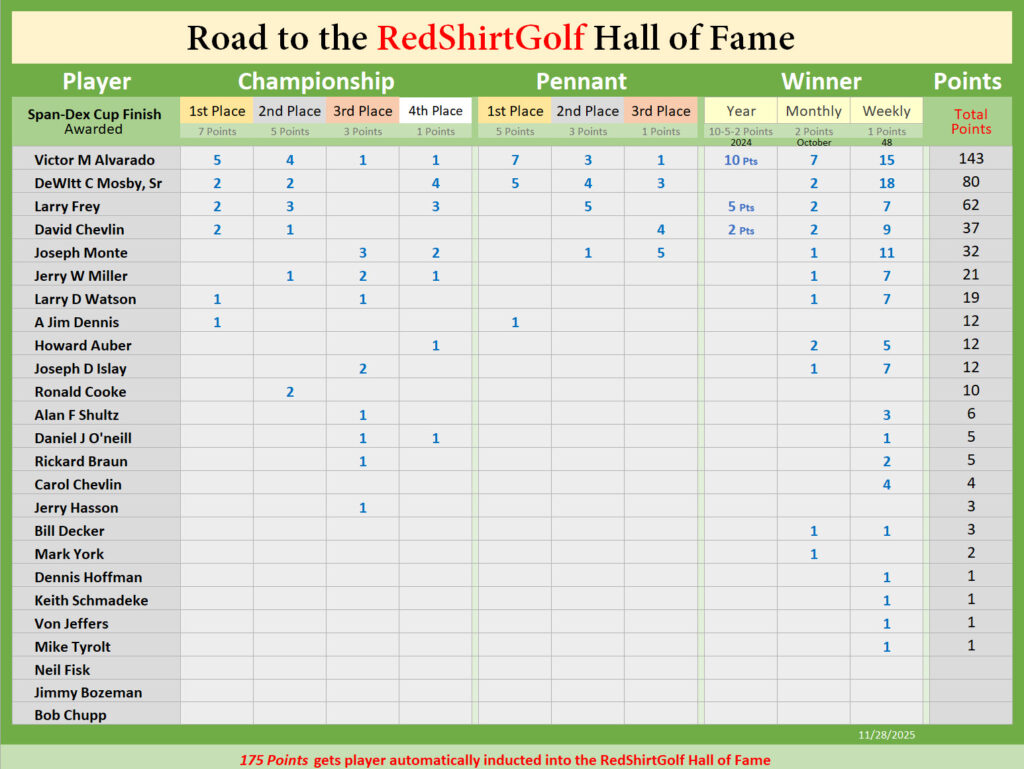
Task: Click the red Total Points header
Action: [x=970, y=121]
